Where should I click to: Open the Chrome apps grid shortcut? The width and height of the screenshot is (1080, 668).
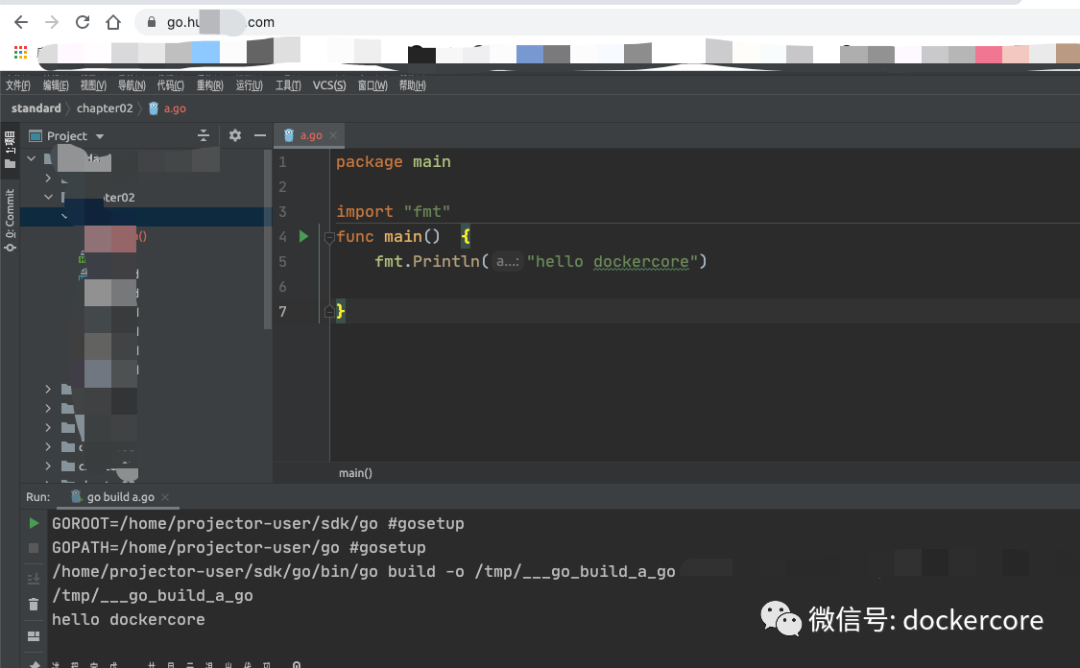pos(21,52)
